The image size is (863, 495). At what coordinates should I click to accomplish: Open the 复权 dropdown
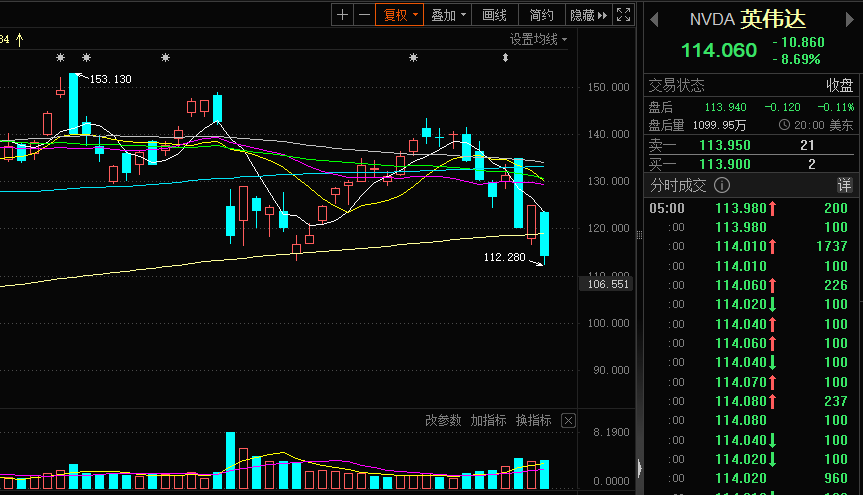[399, 14]
